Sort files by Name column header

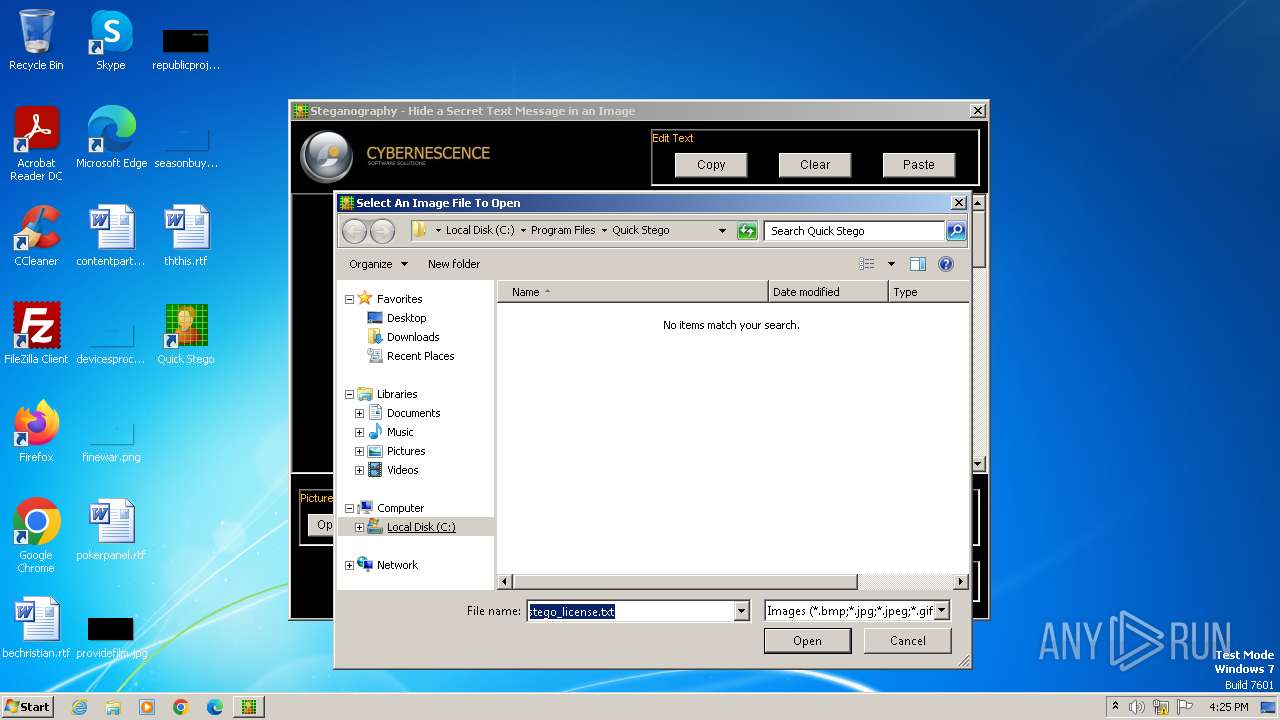[x=632, y=292]
